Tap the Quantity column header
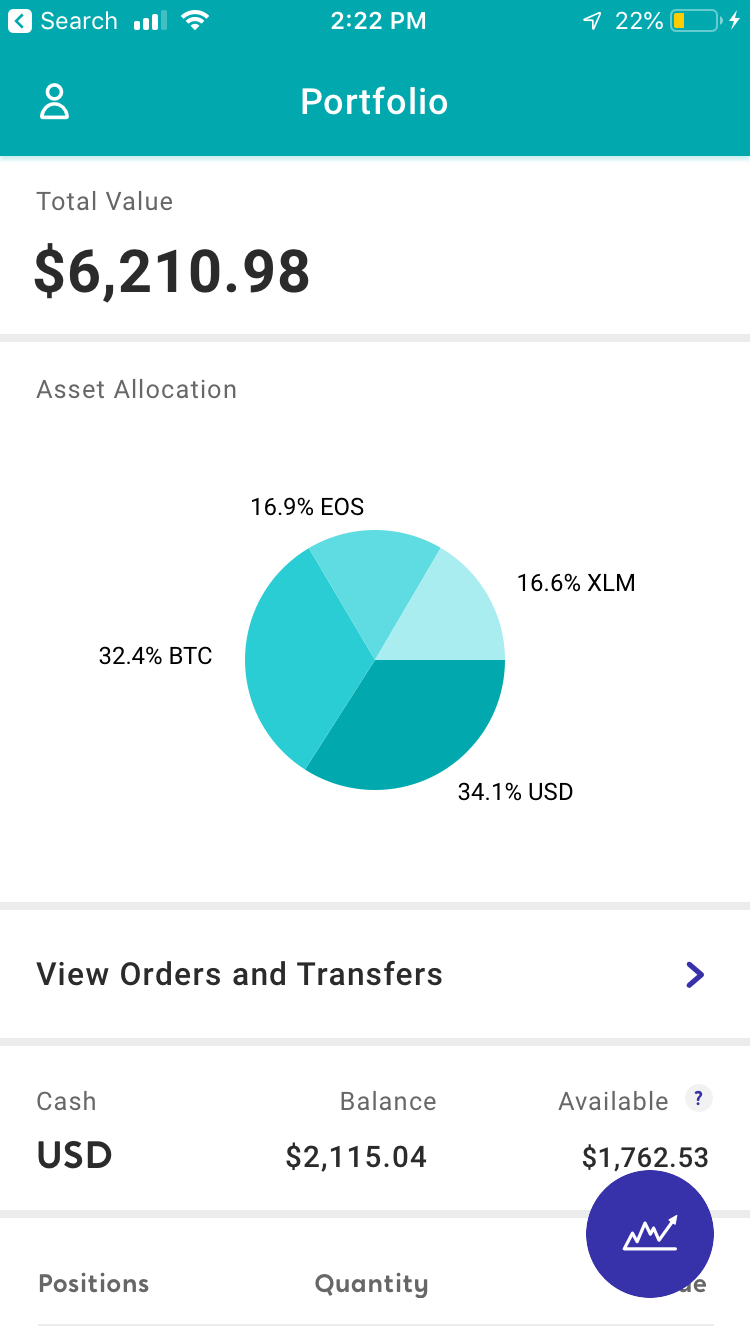Image resolution: width=750 pixels, height=1334 pixels. click(x=371, y=1284)
